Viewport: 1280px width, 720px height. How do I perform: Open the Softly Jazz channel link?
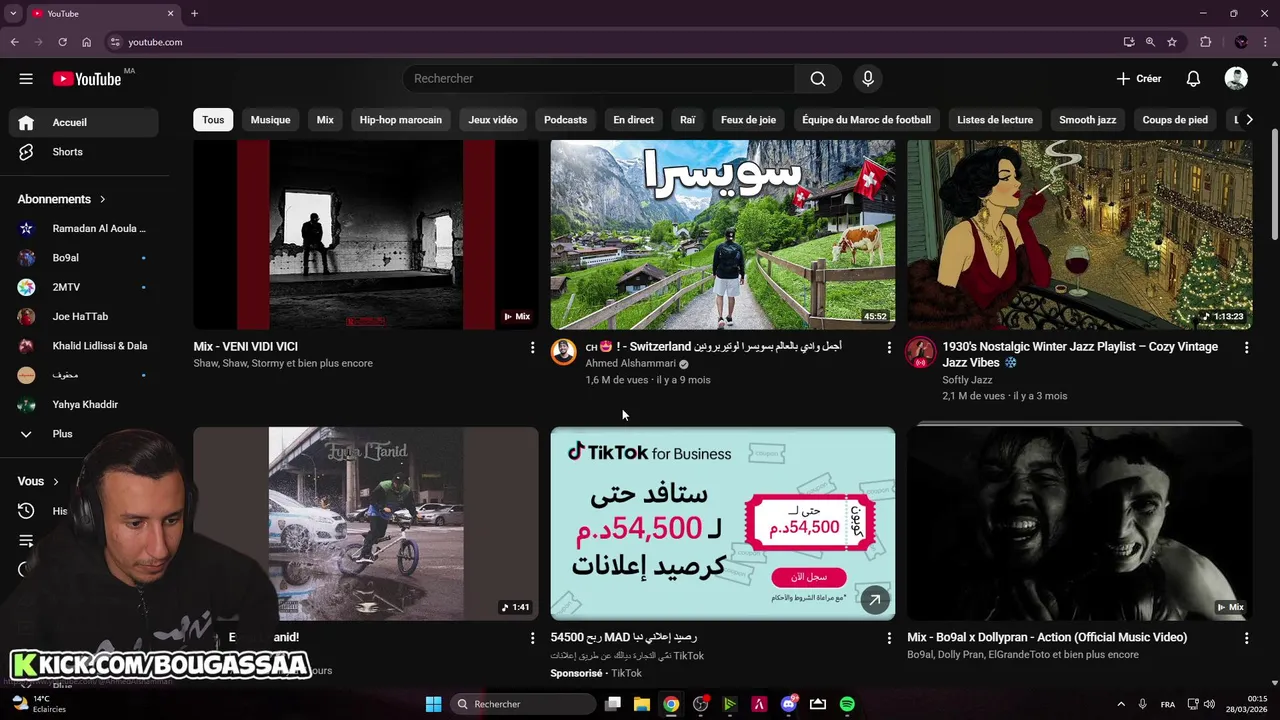(967, 380)
